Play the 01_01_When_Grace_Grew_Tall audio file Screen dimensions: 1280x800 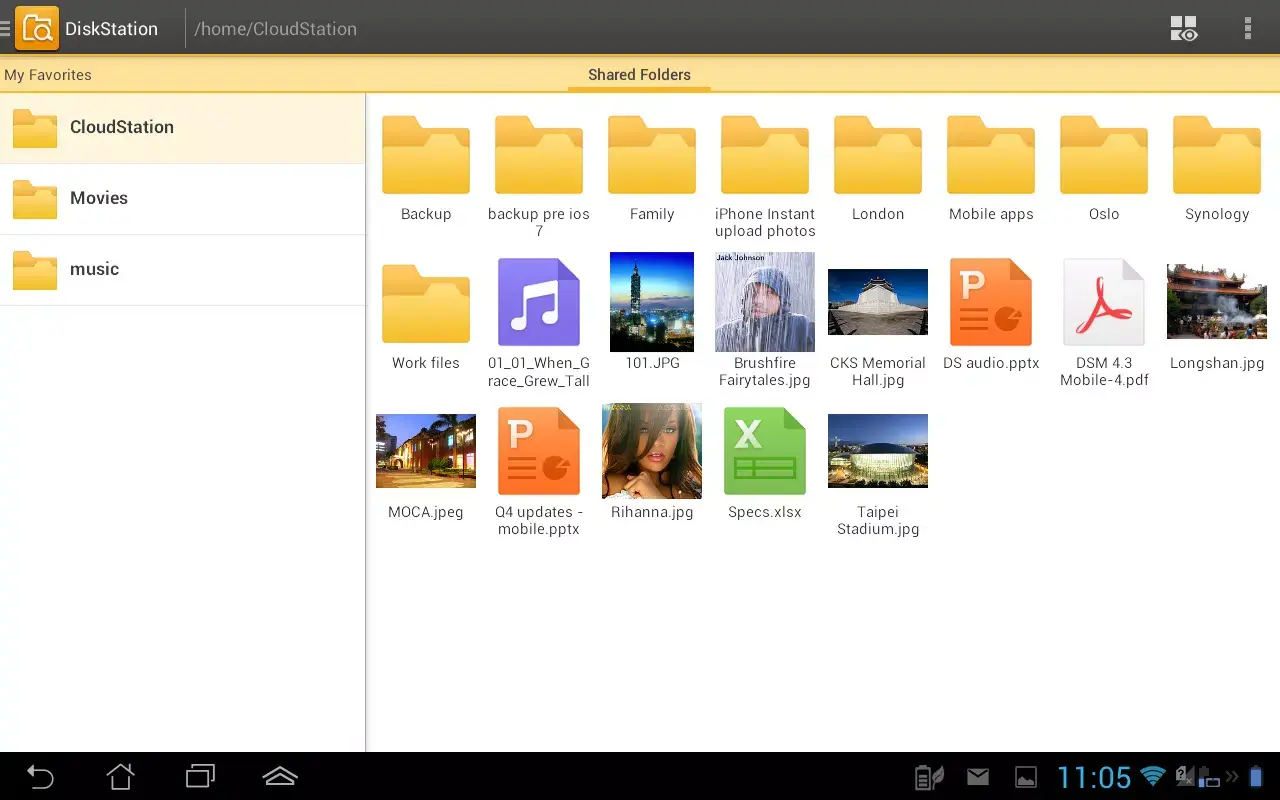tap(539, 301)
